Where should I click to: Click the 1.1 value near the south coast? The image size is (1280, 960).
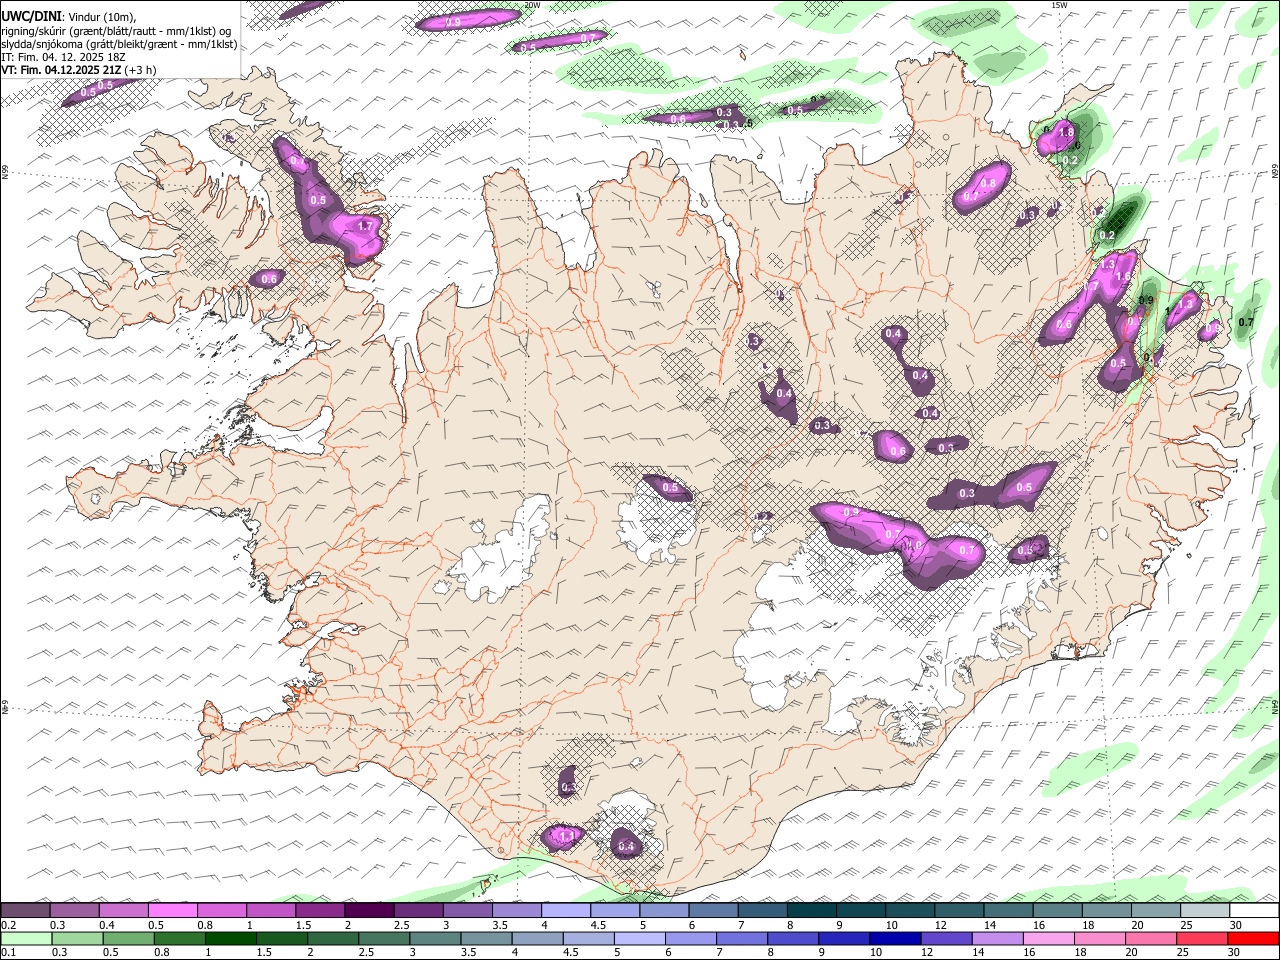click(567, 836)
